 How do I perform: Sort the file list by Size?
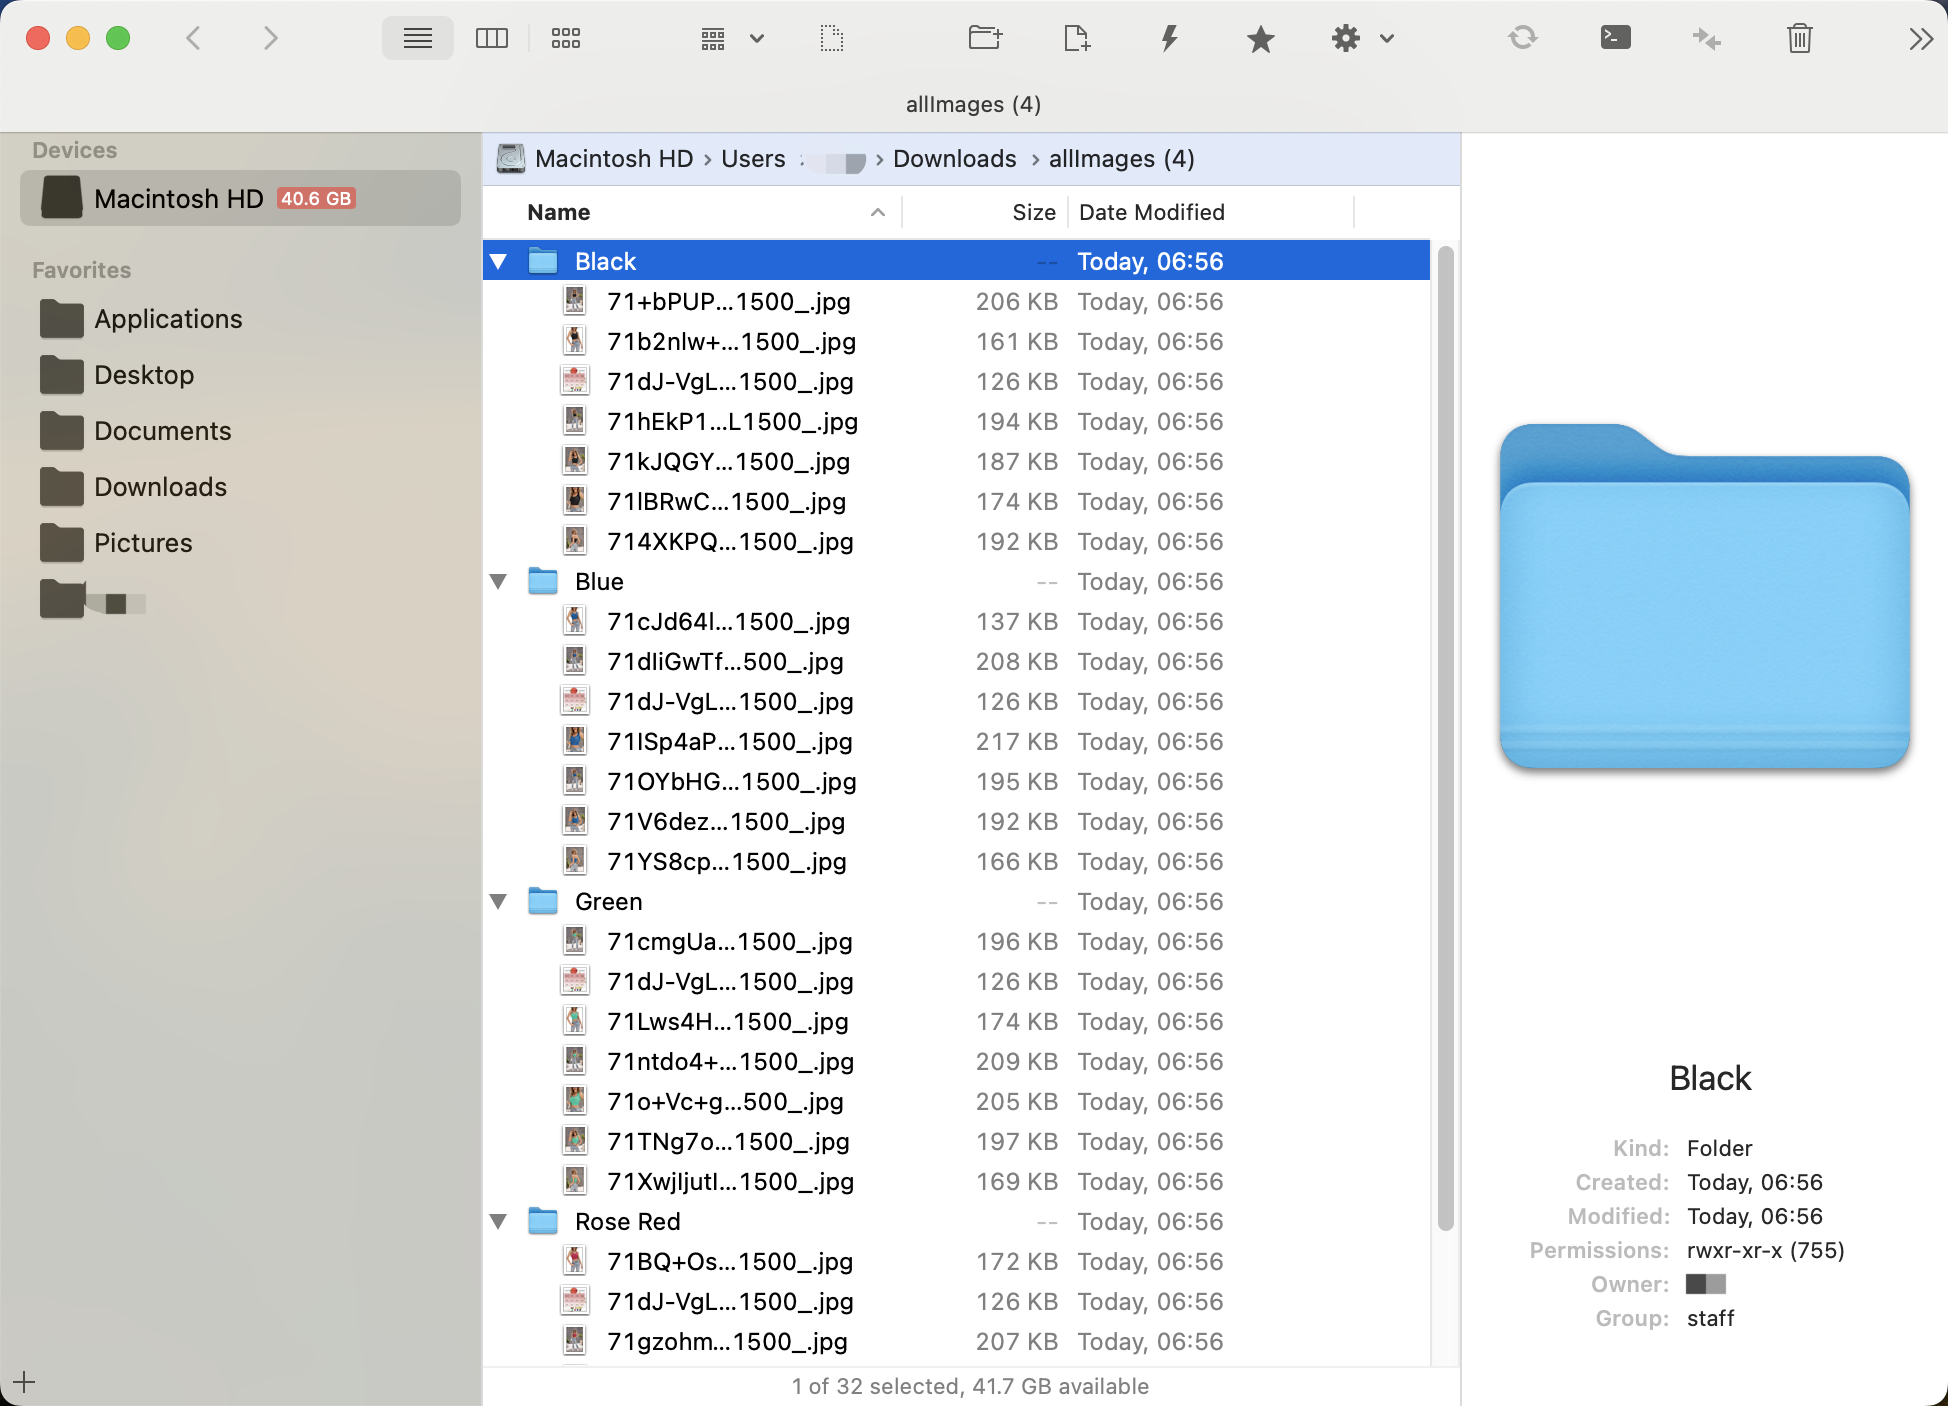1033,212
